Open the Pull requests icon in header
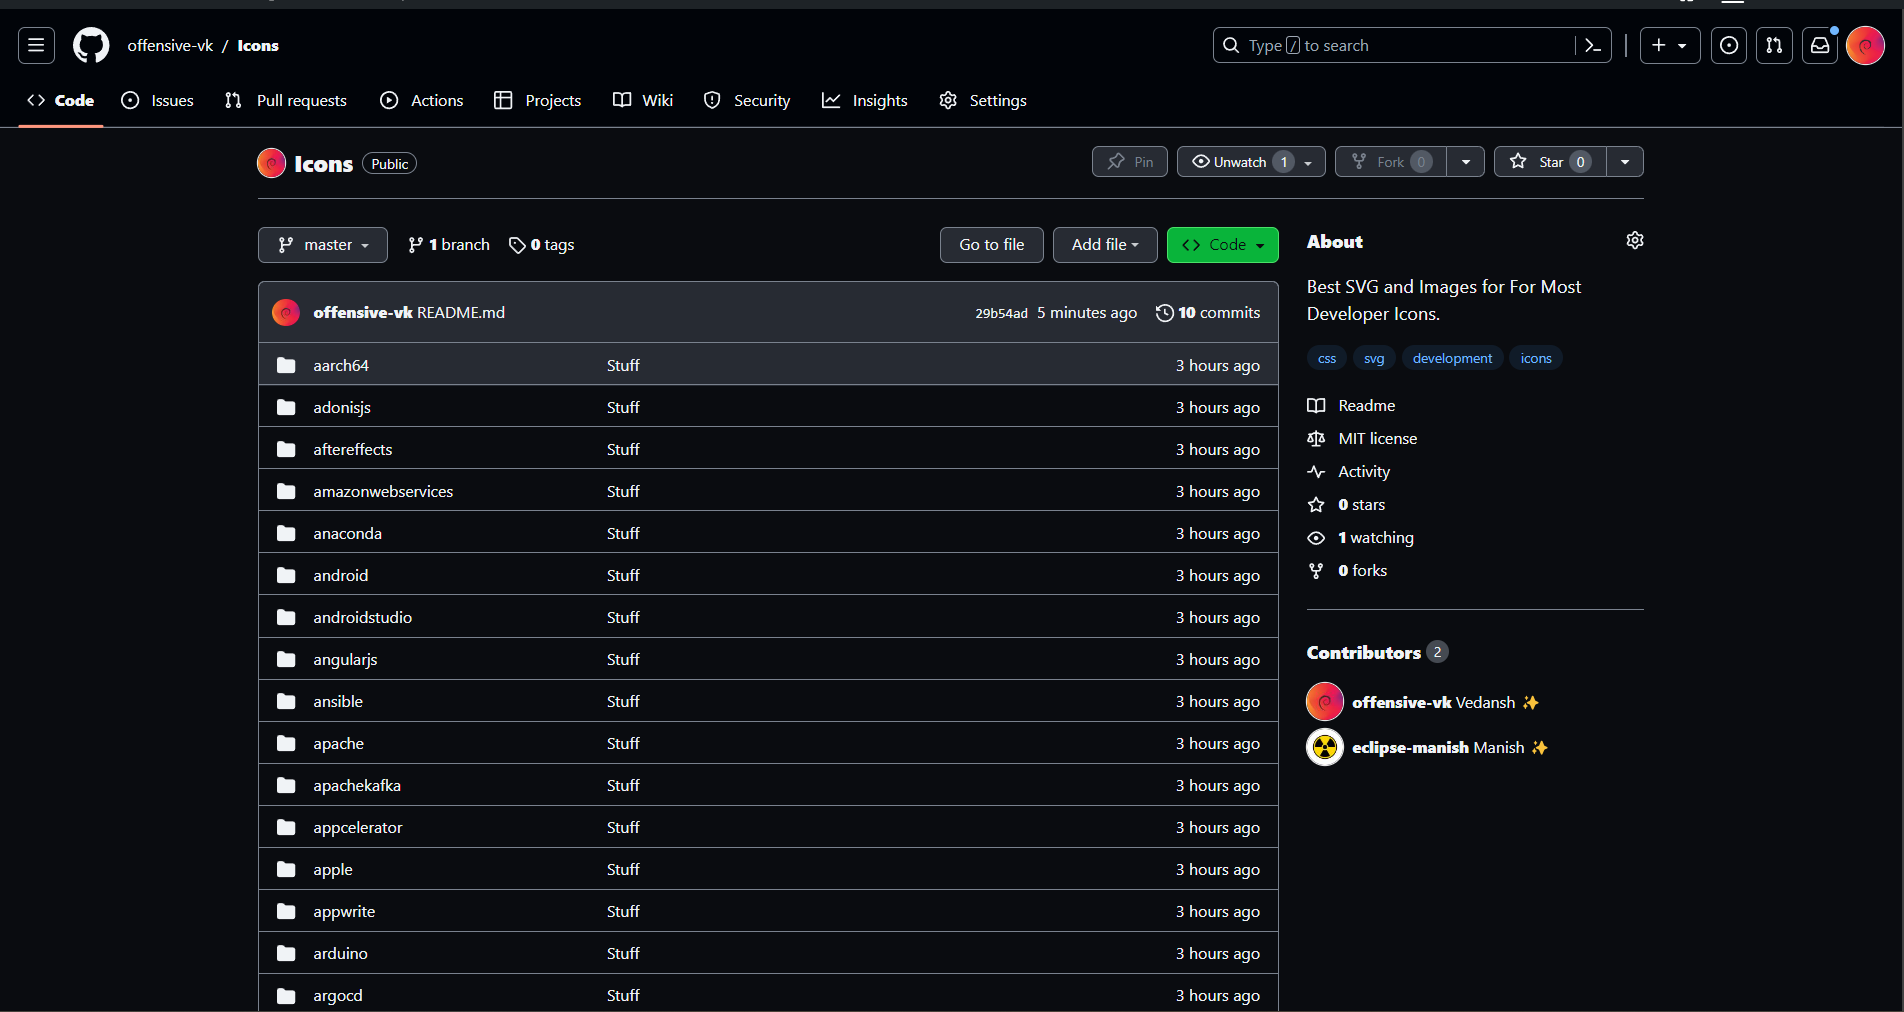 (1774, 45)
